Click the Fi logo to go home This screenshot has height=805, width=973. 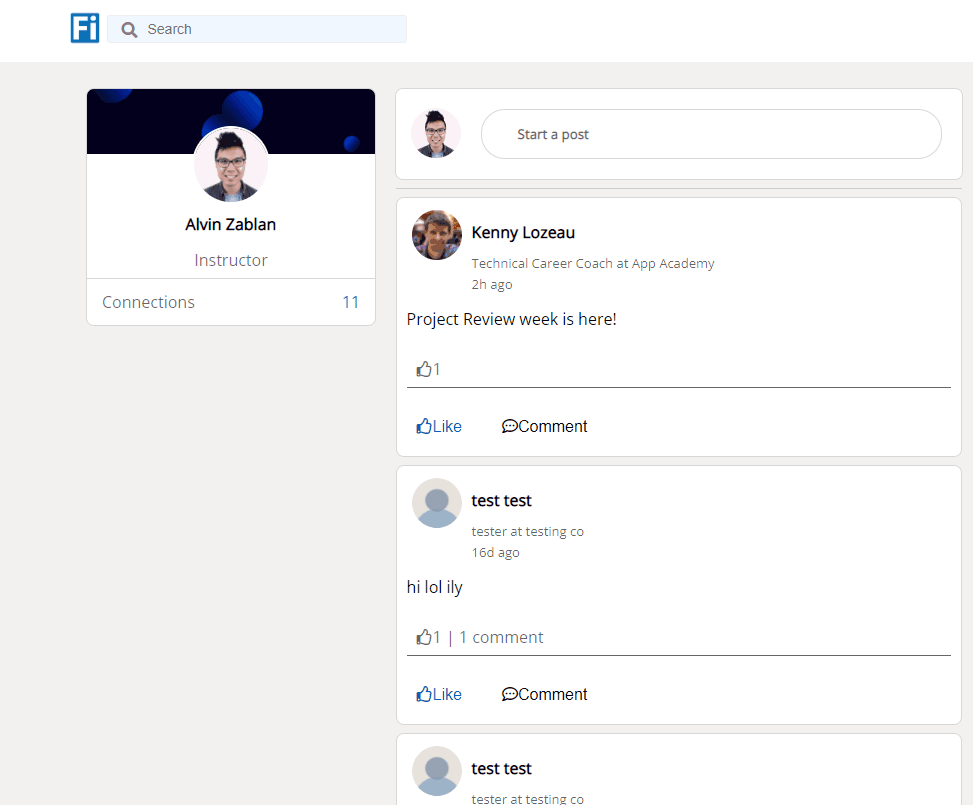(84, 29)
